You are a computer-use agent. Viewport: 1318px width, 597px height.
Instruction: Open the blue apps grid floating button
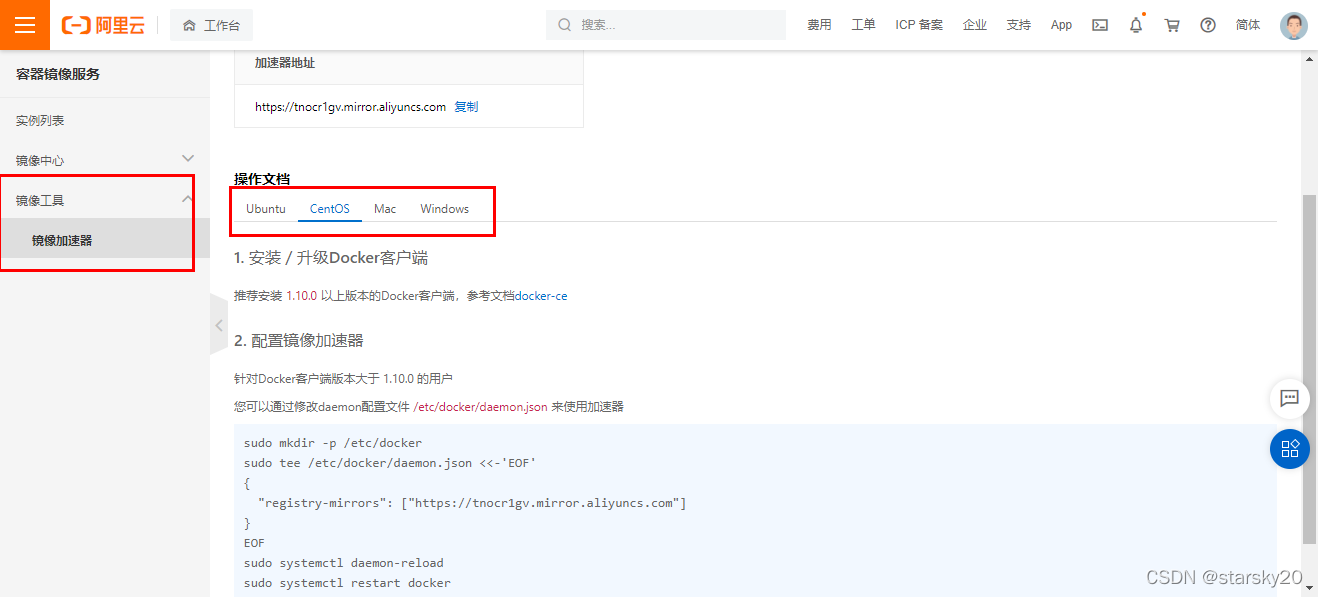(1290, 448)
